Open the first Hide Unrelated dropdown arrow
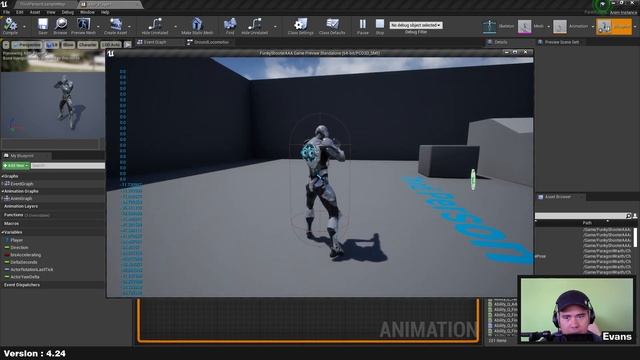The height and width of the screenshot is (360, 640). [176, 27]
